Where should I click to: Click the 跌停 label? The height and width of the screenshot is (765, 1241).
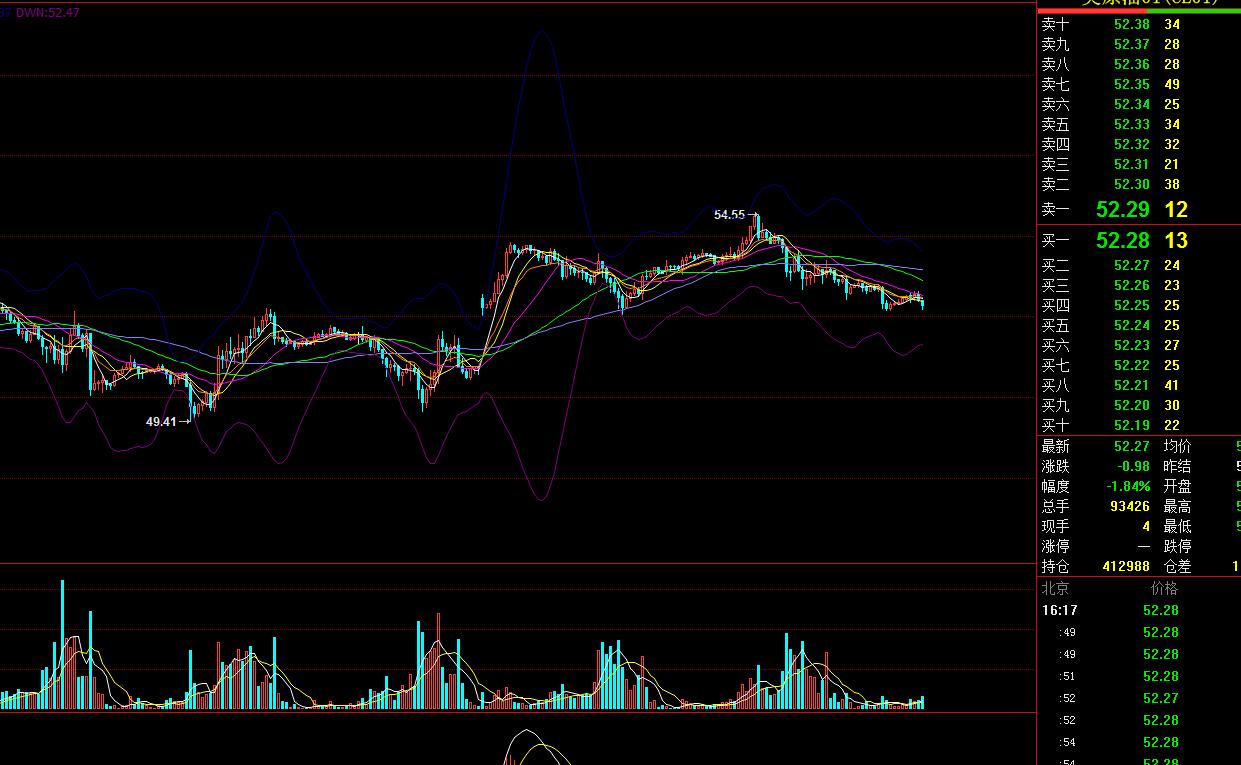tap(1177, 546)
